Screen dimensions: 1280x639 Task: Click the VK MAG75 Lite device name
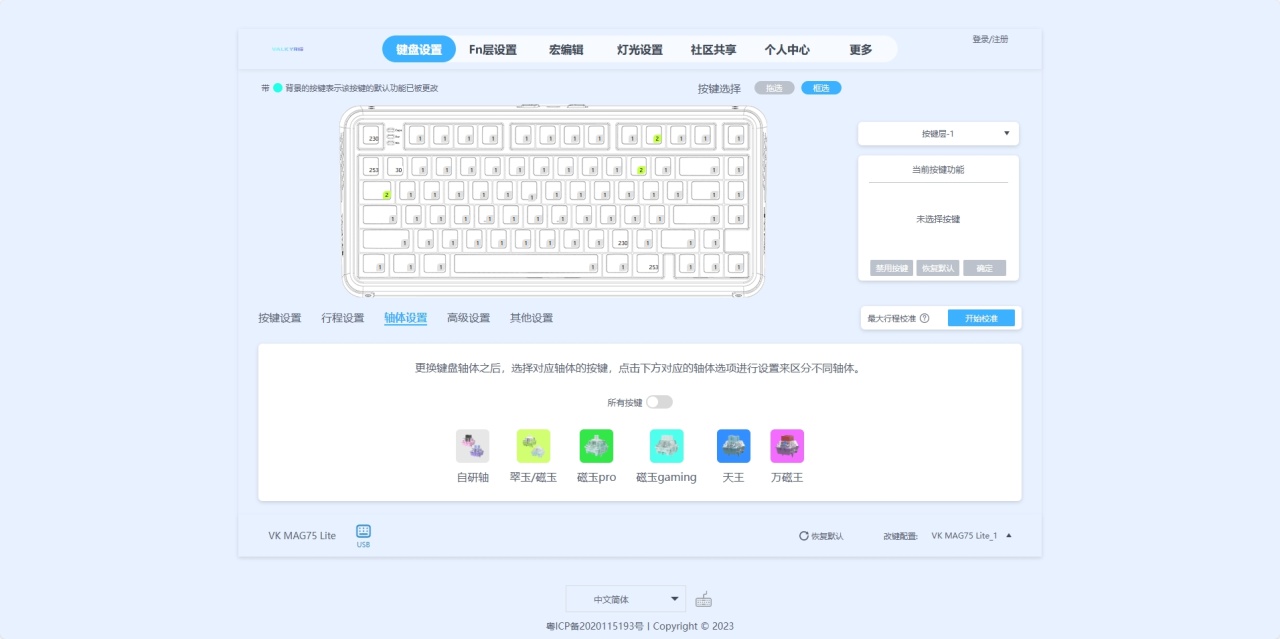[x=302, y=535]
